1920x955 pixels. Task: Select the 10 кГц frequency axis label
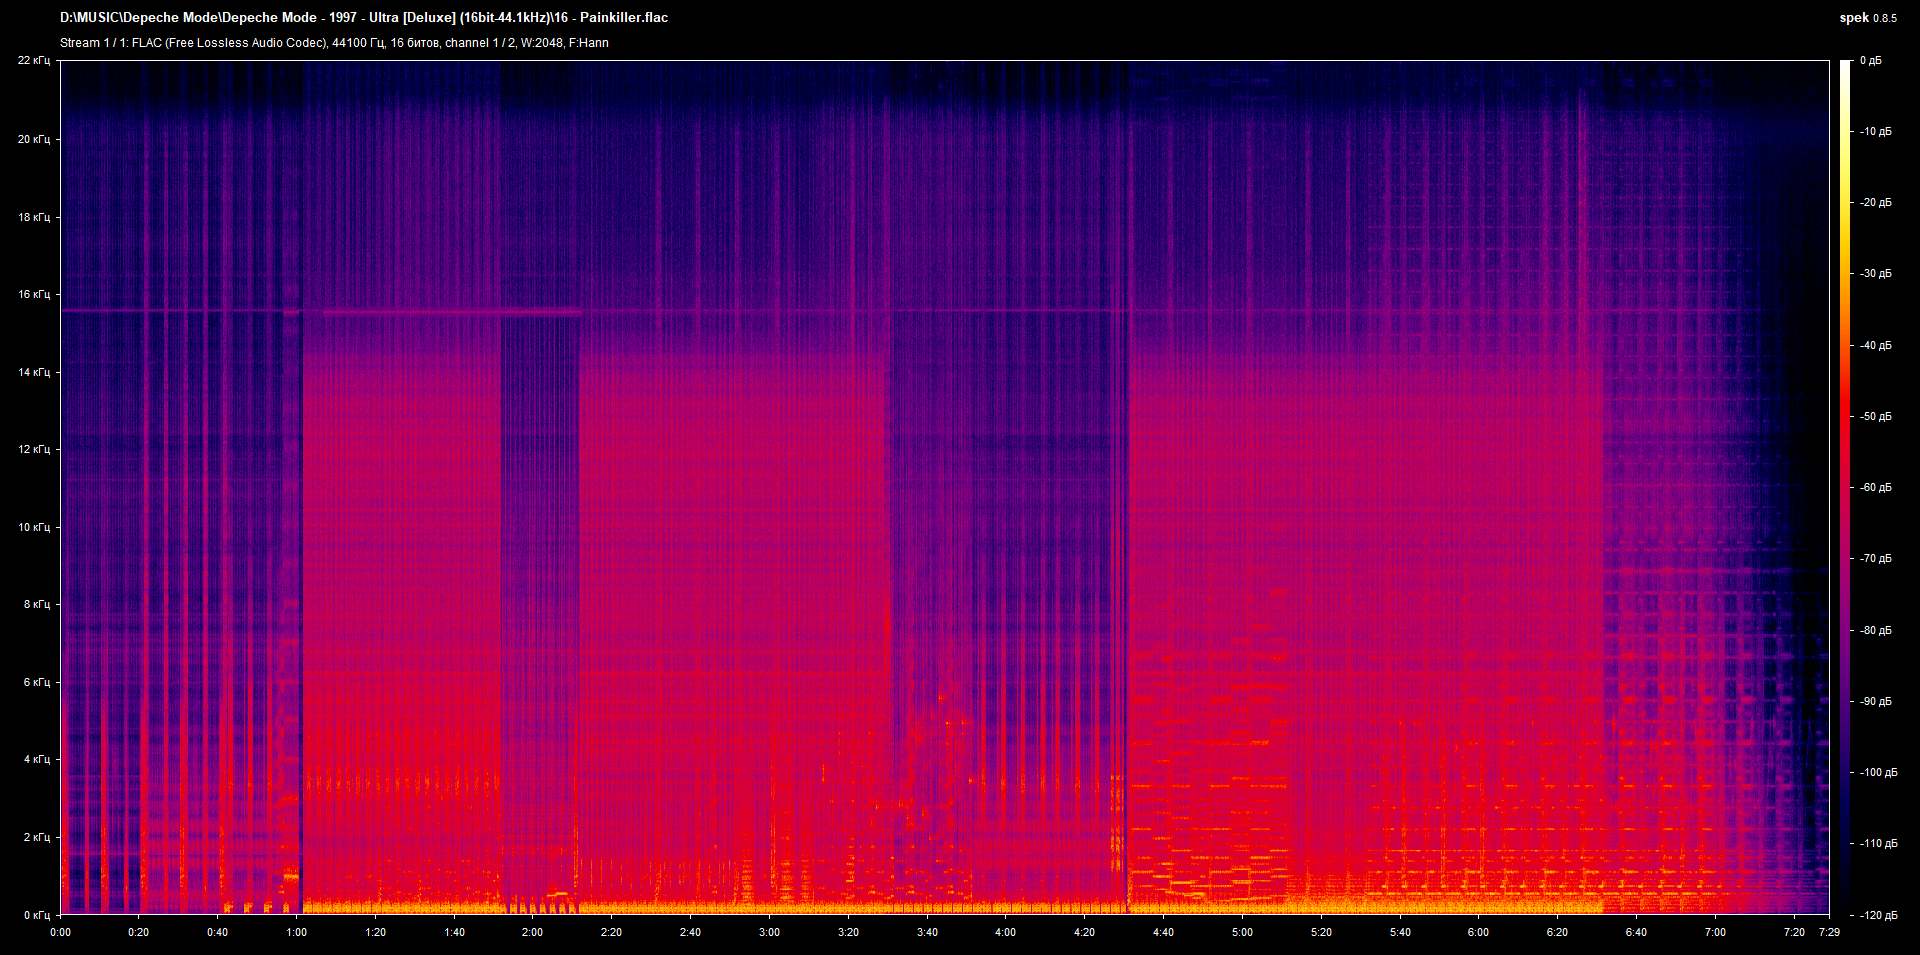tap(34, 527)
